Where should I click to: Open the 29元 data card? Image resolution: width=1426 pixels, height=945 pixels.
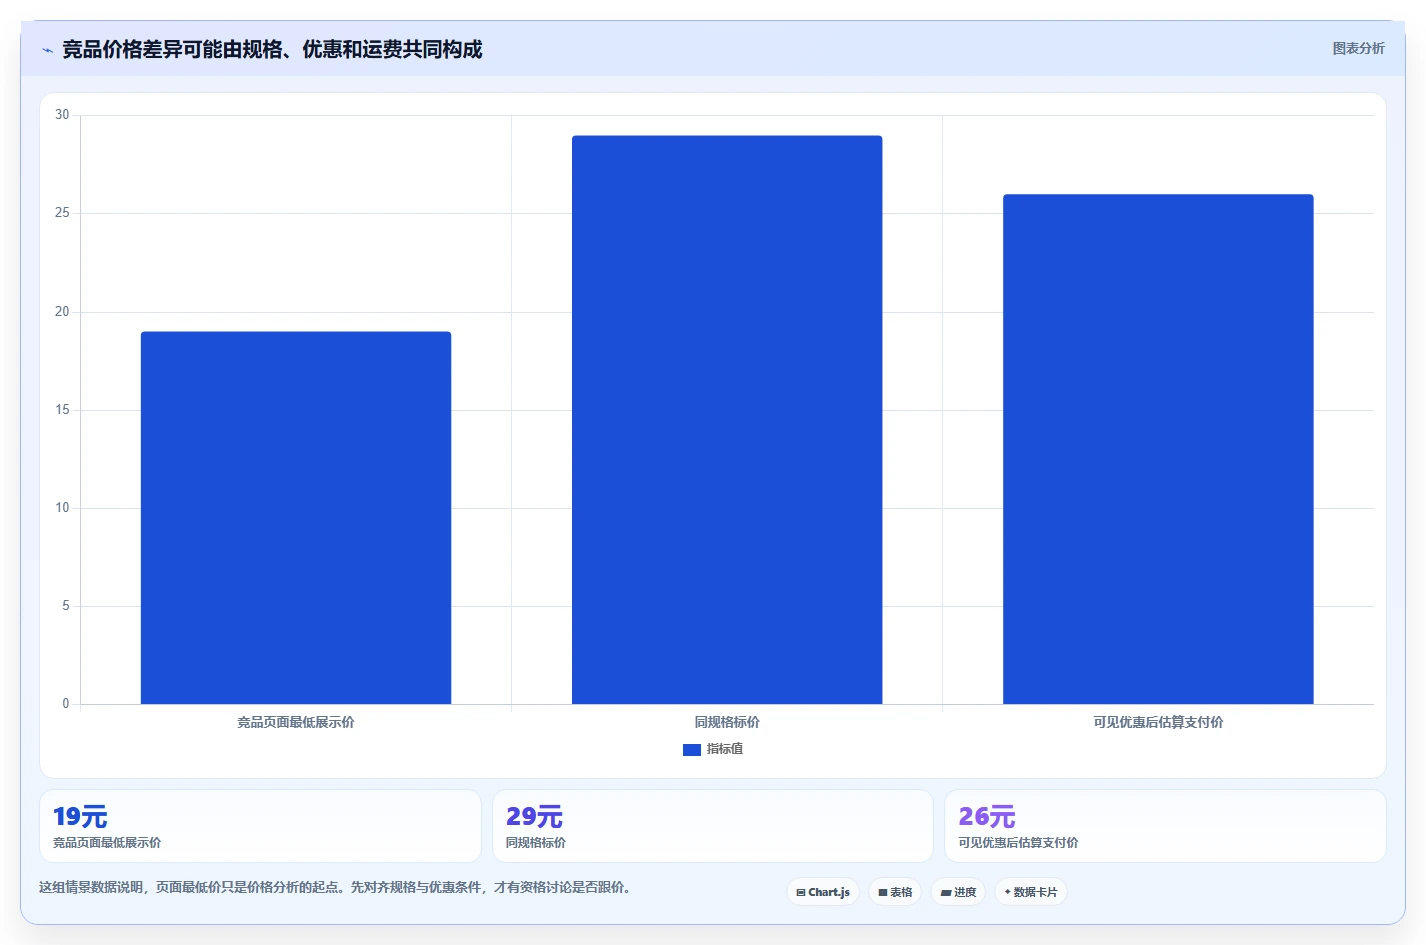(x=713, y=826)
